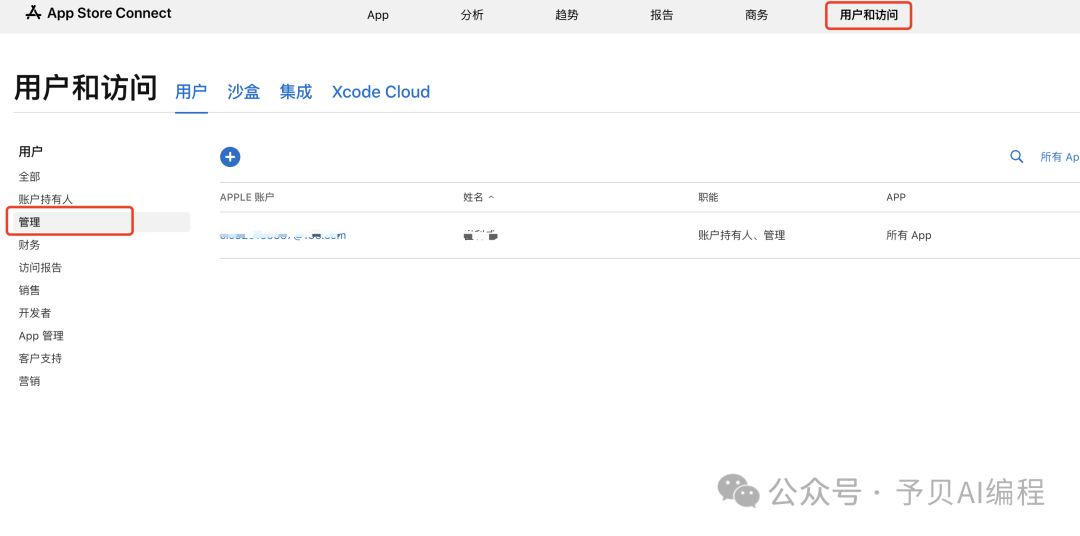Select the 用户 tab
Image resolution: width=1080 pixels, height=536 pixels.
coord(191,92)
